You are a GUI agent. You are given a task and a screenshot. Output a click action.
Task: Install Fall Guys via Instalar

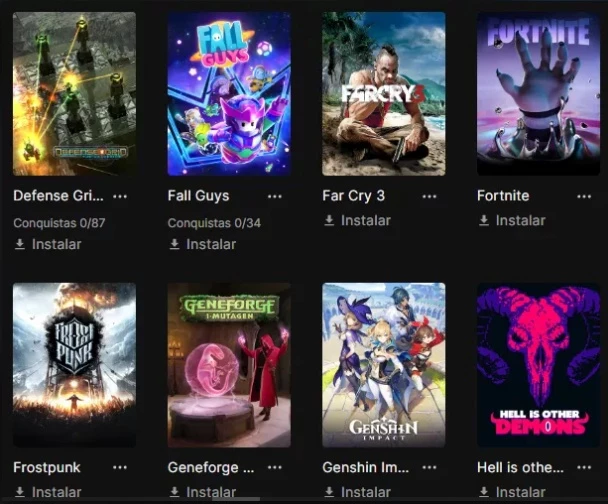(203, 244)
